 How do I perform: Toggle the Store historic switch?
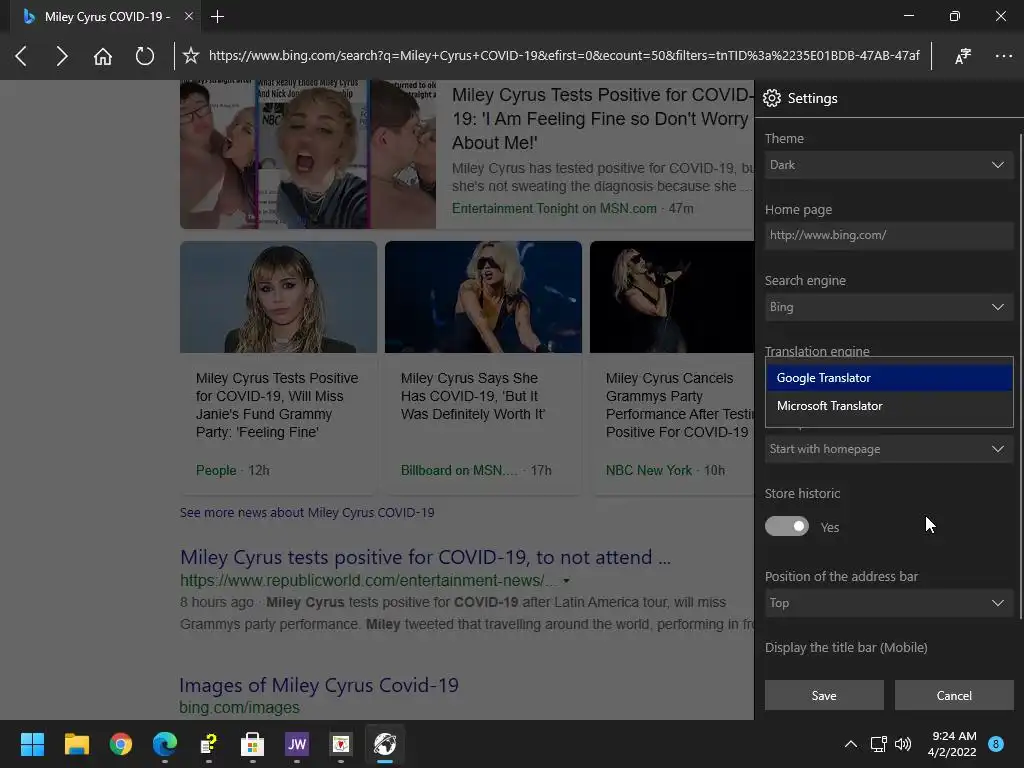(787, 526)
